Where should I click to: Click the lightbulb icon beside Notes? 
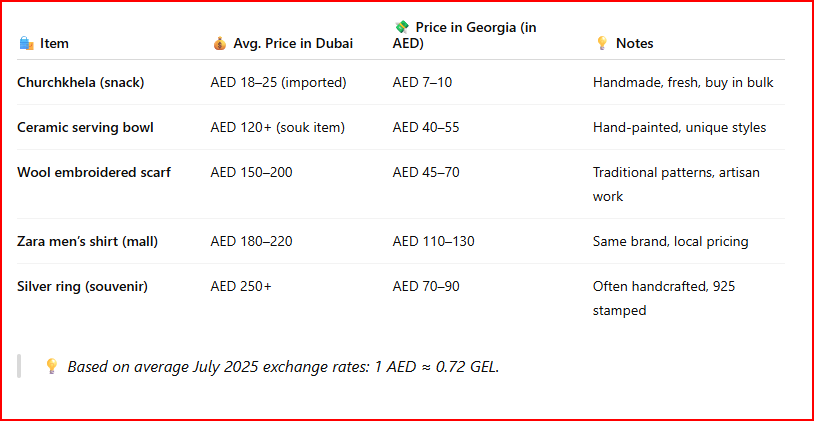click(602, 43)
